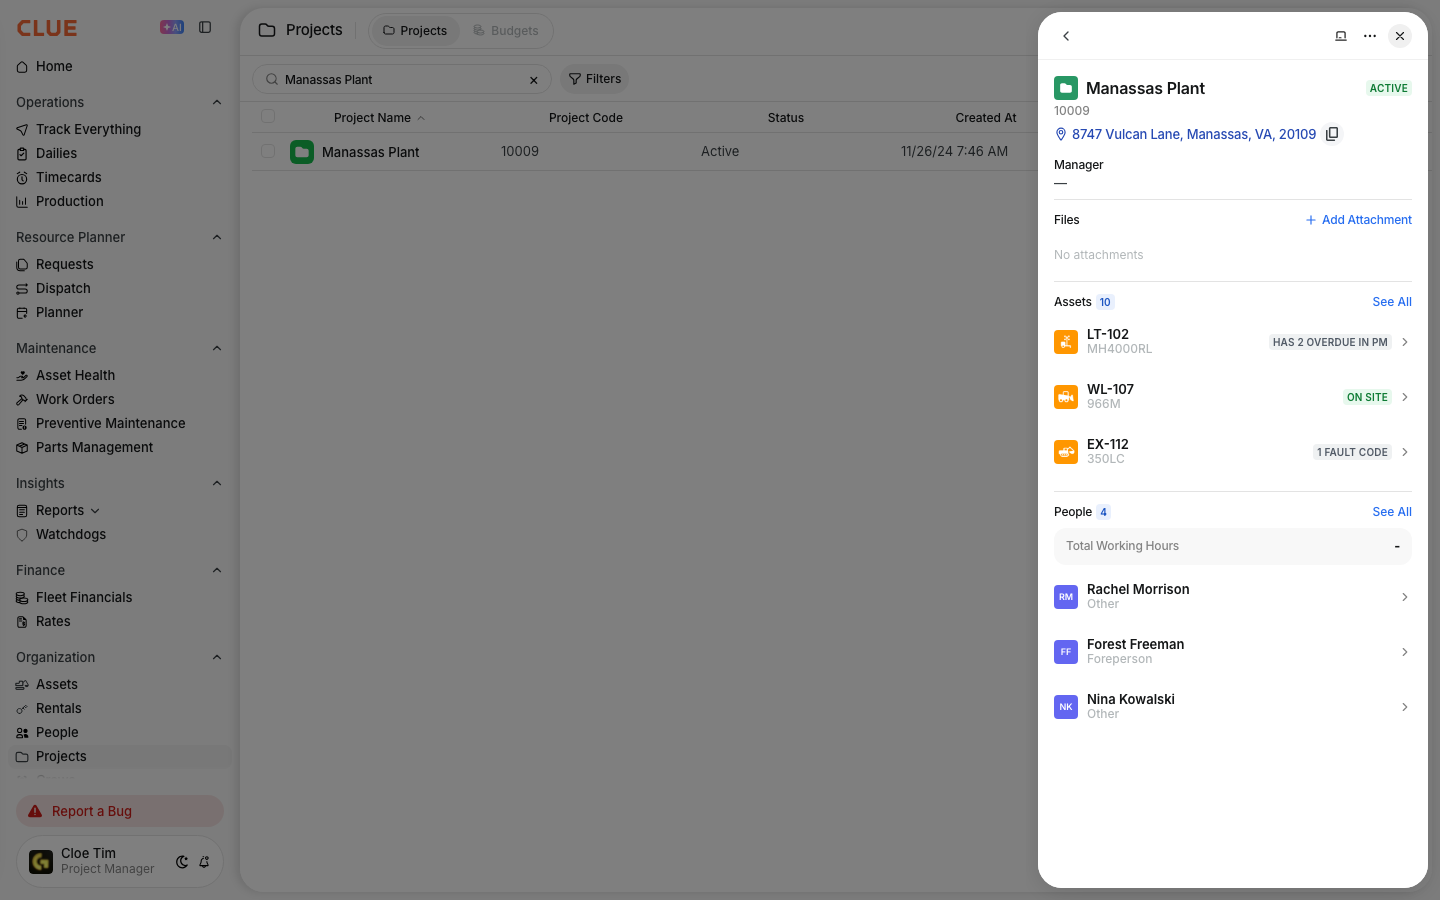
Task: Collapse the Maintenance section
Action: tap(217, 348)
